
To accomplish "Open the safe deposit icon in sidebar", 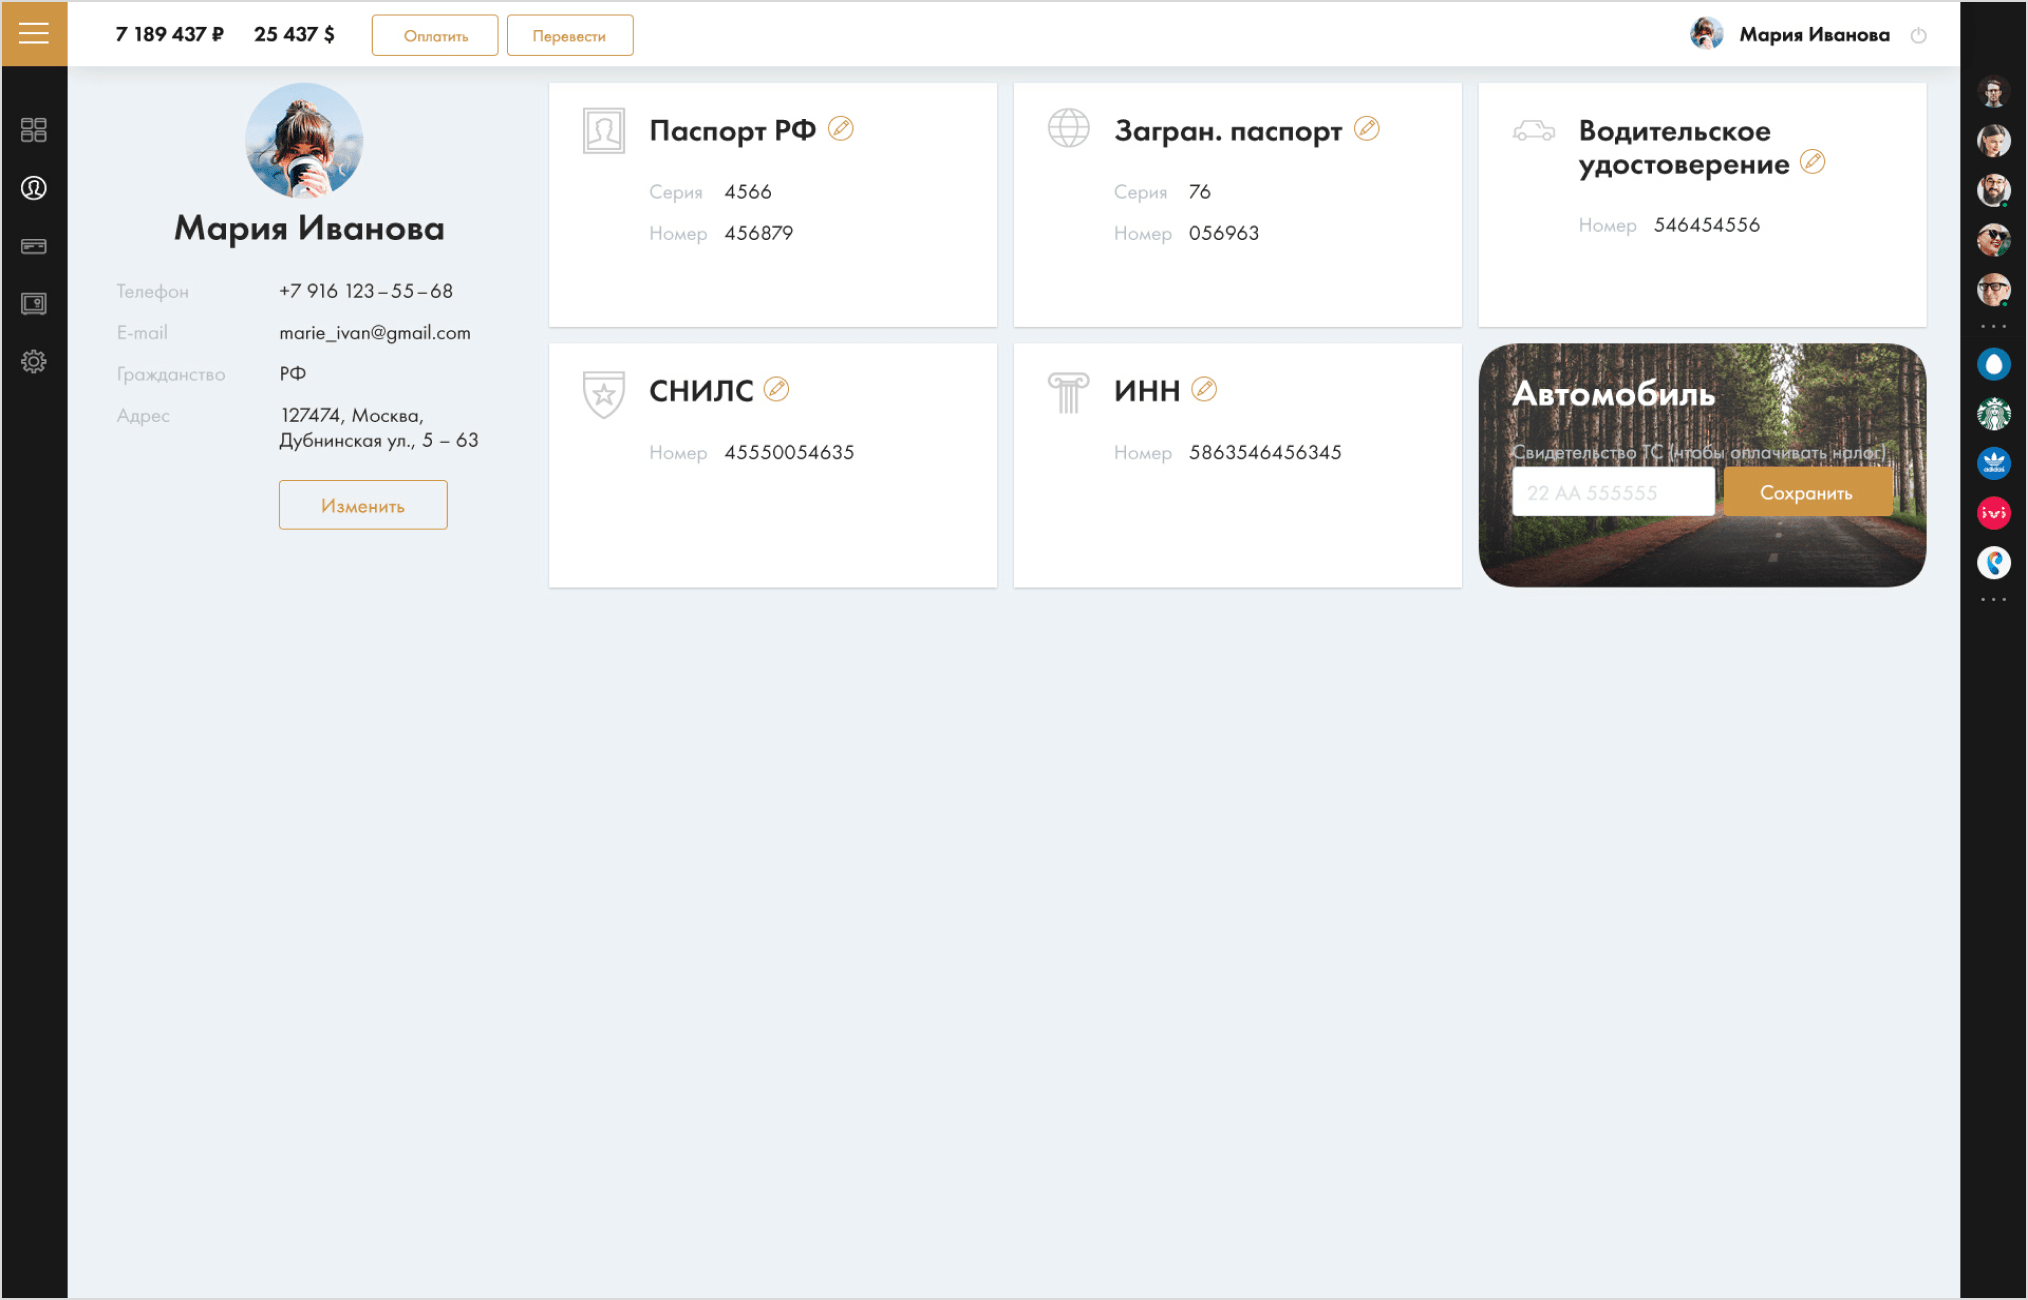I will (34, 304).
